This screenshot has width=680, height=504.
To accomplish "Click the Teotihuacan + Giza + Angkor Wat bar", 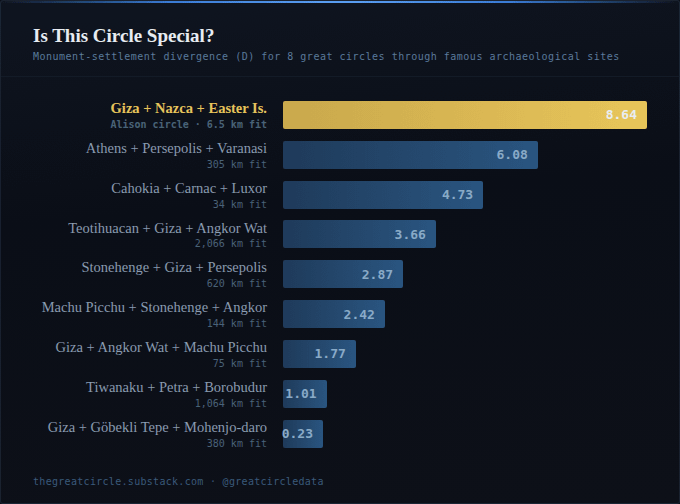I will tap(359, 234).
